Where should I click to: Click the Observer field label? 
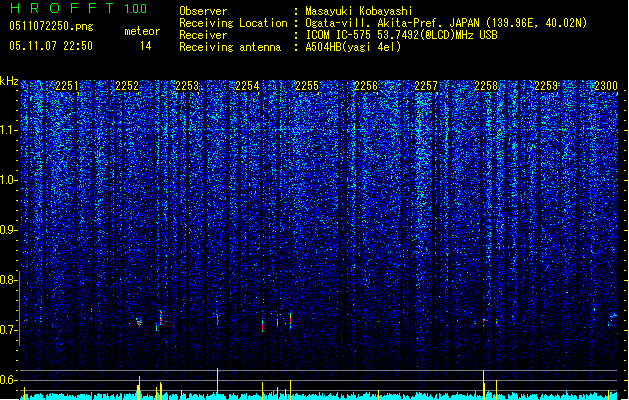(203, 11)
